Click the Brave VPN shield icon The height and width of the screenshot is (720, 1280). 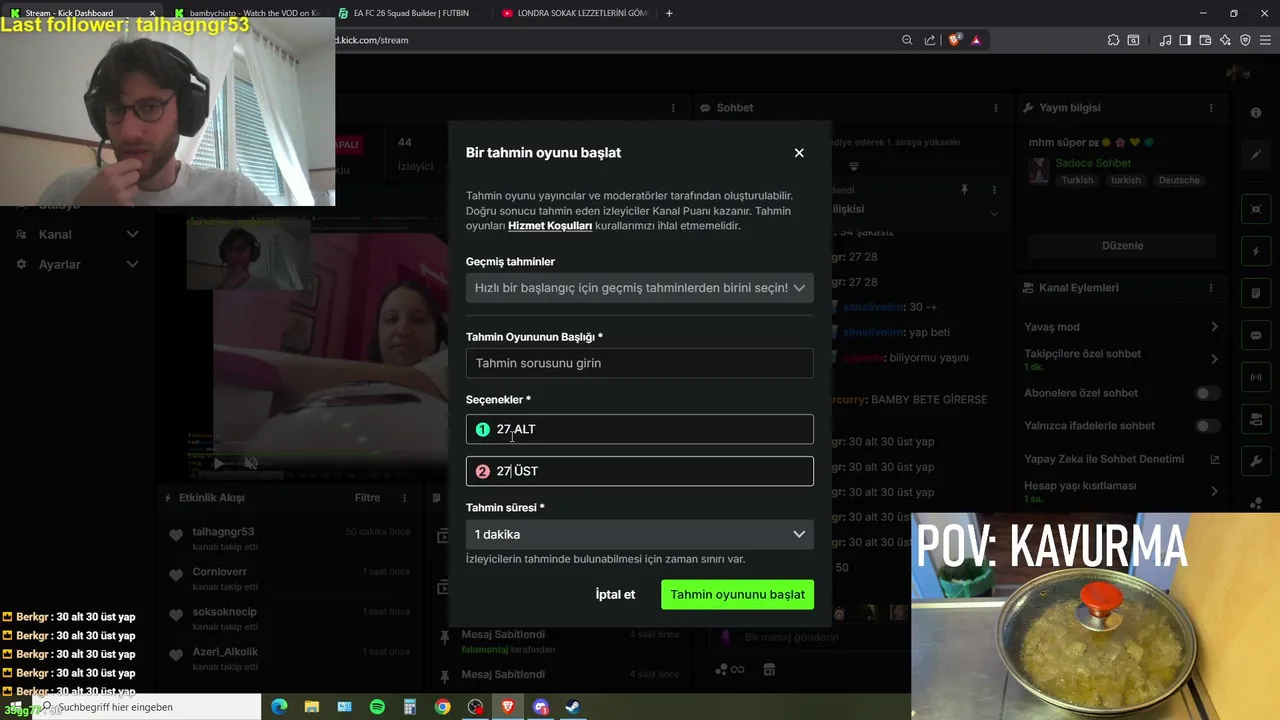[x=1245, y=40]
